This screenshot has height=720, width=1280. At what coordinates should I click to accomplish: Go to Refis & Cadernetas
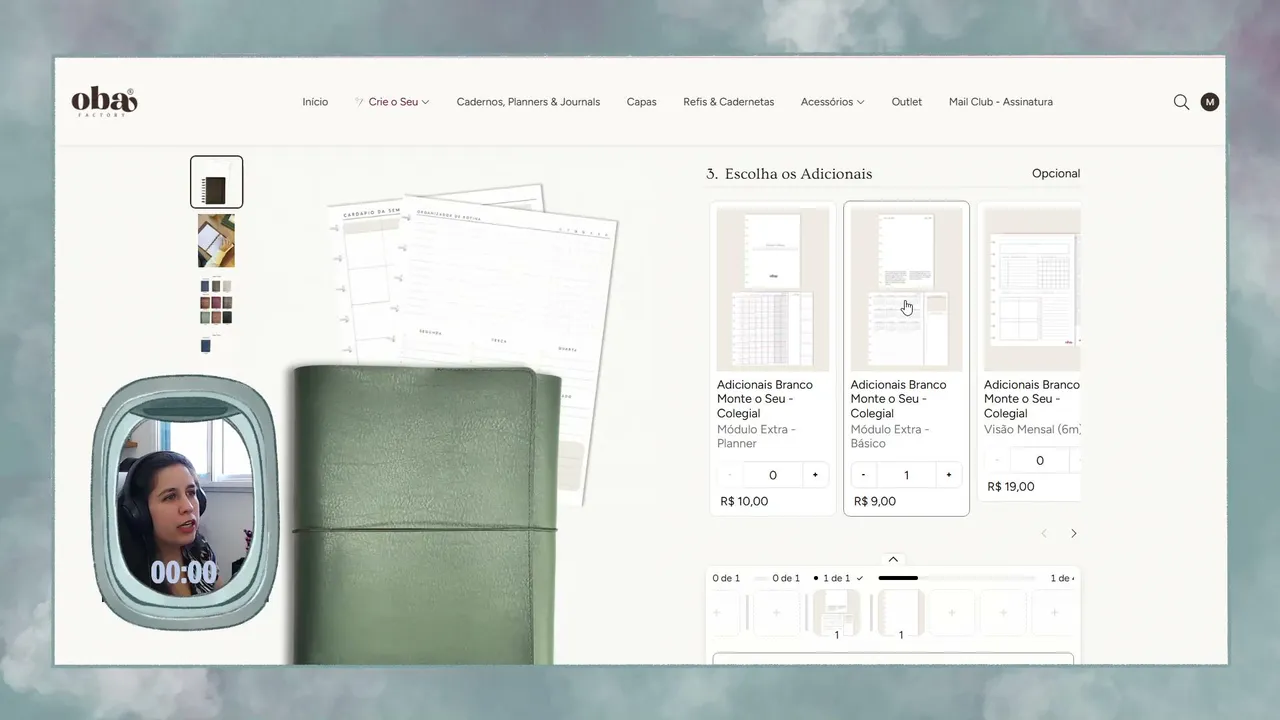tap(729, 102)
